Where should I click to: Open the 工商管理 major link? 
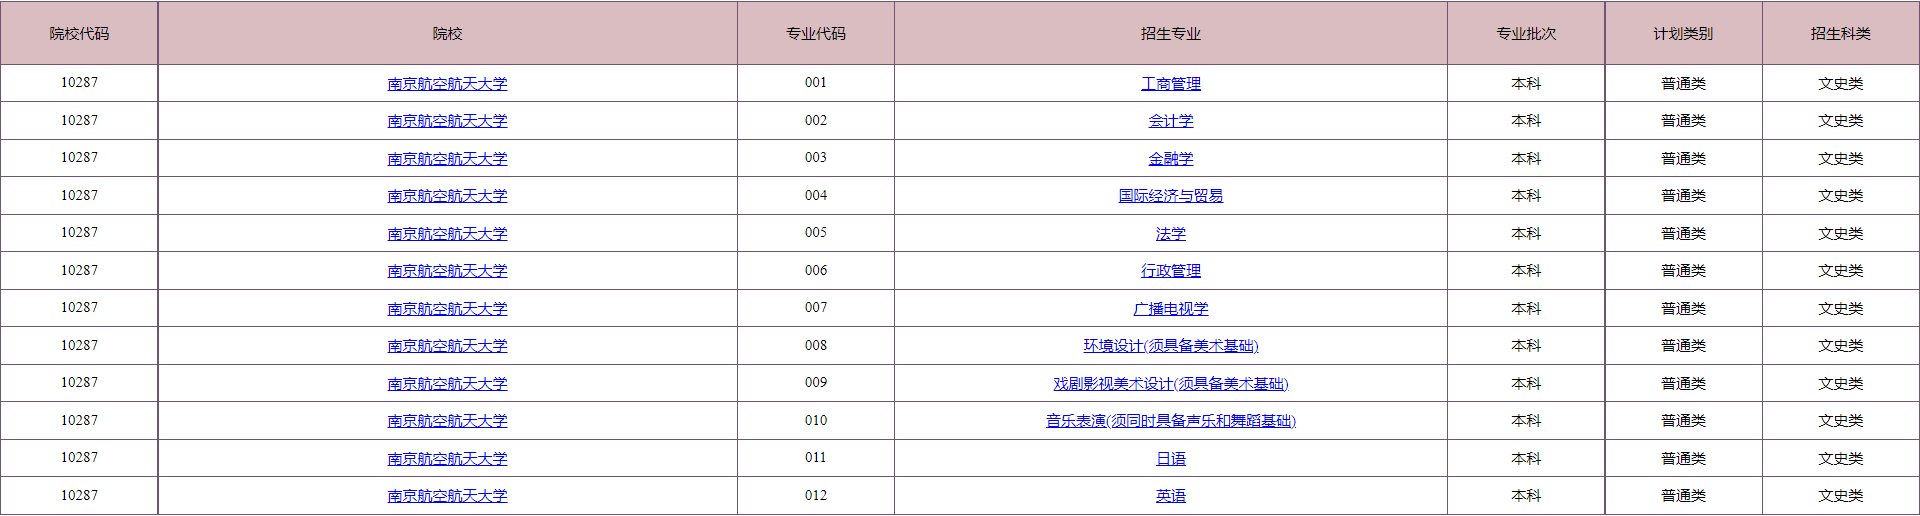coord(1171,83)
